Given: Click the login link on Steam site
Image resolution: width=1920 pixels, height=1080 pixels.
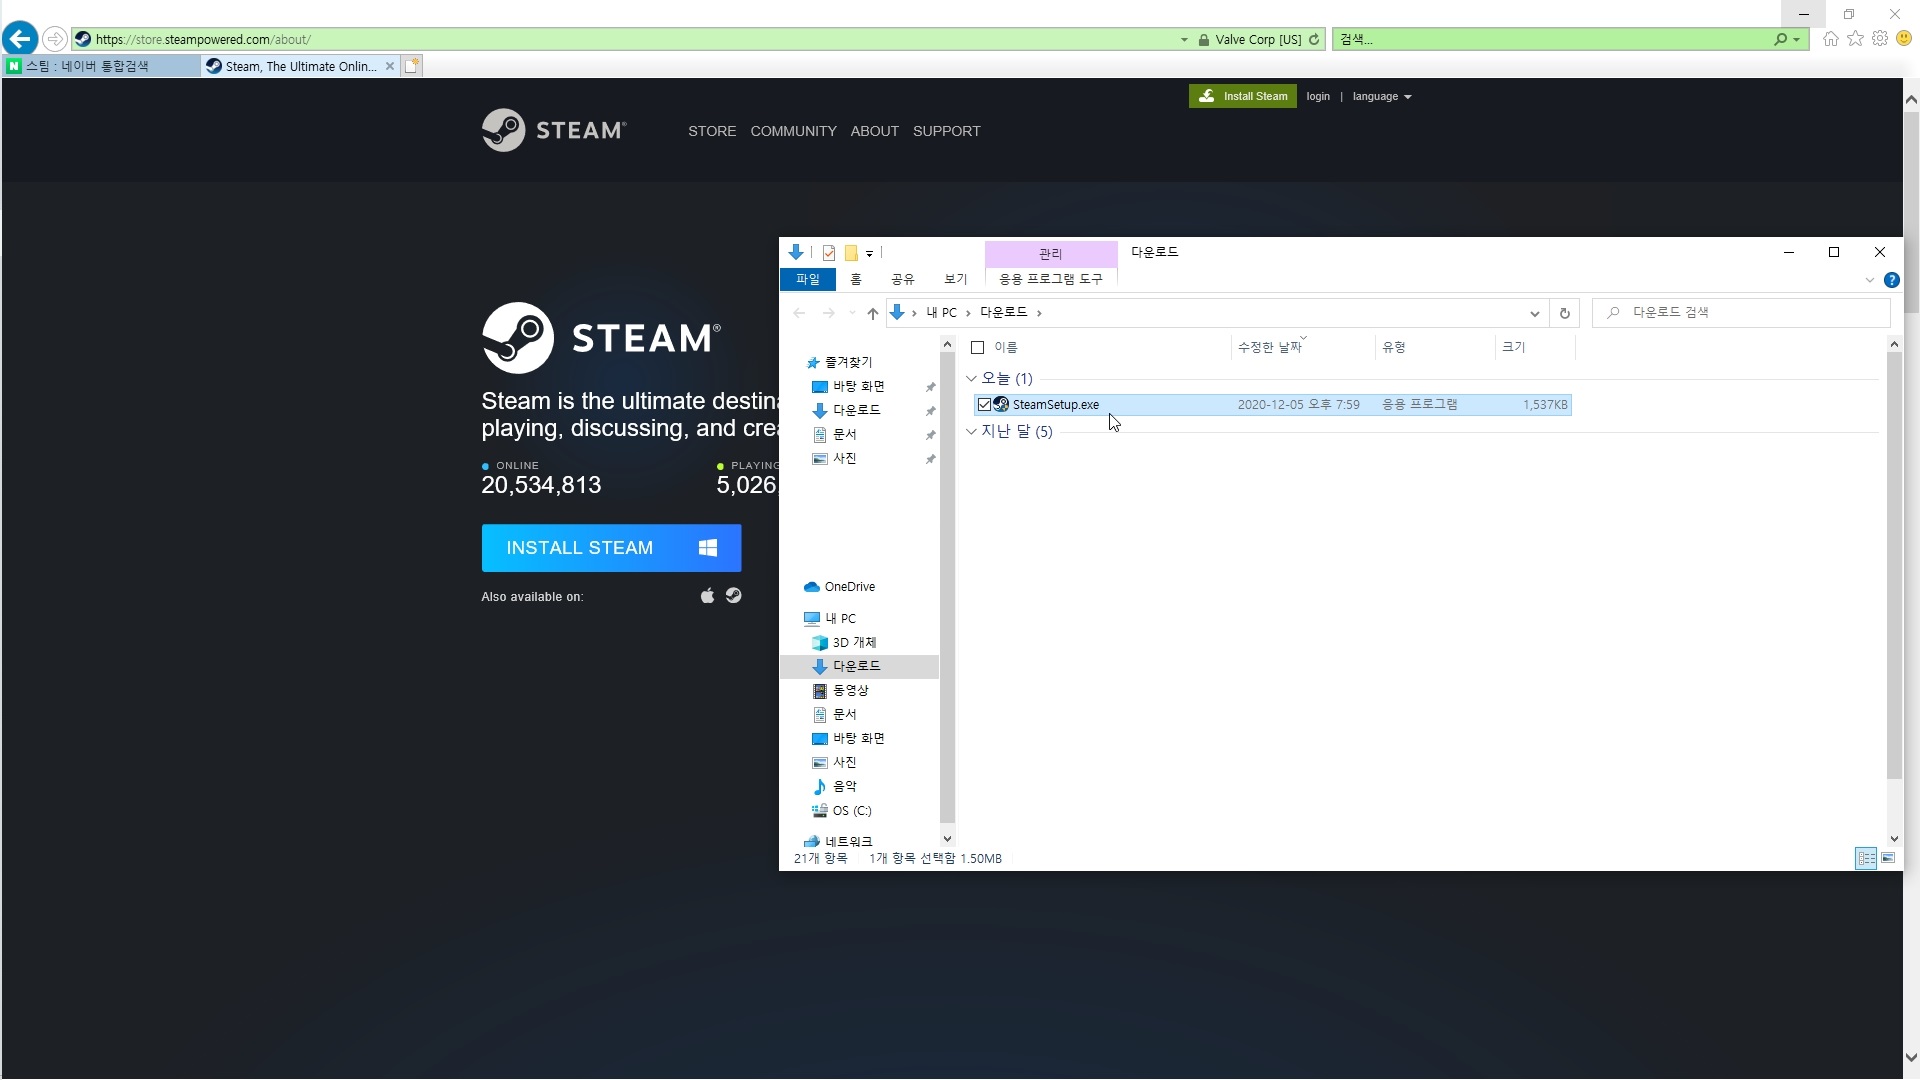Looking at the screenshot, I should (x=1318, y=97).
